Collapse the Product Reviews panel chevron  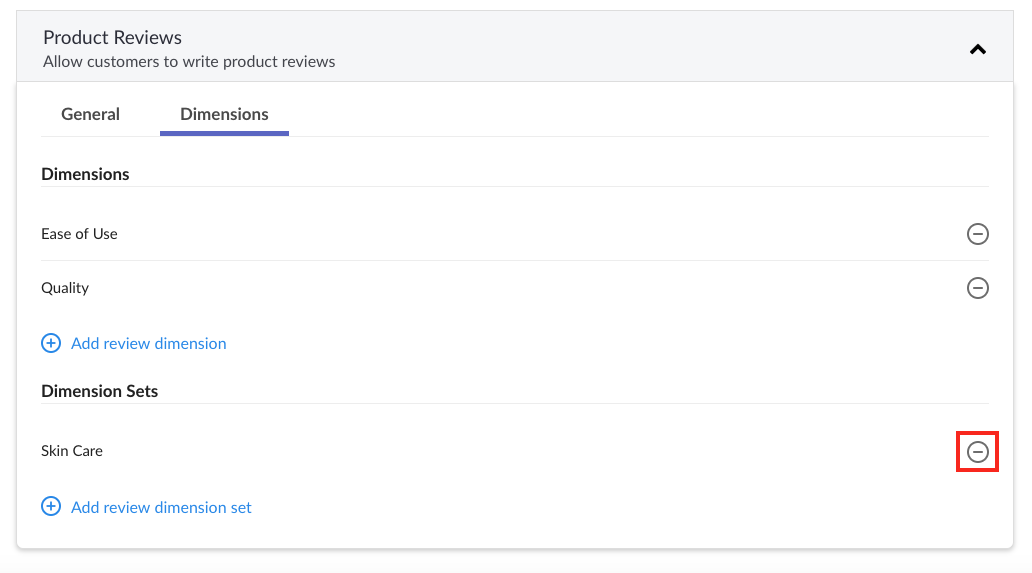[x=977, y=49]
